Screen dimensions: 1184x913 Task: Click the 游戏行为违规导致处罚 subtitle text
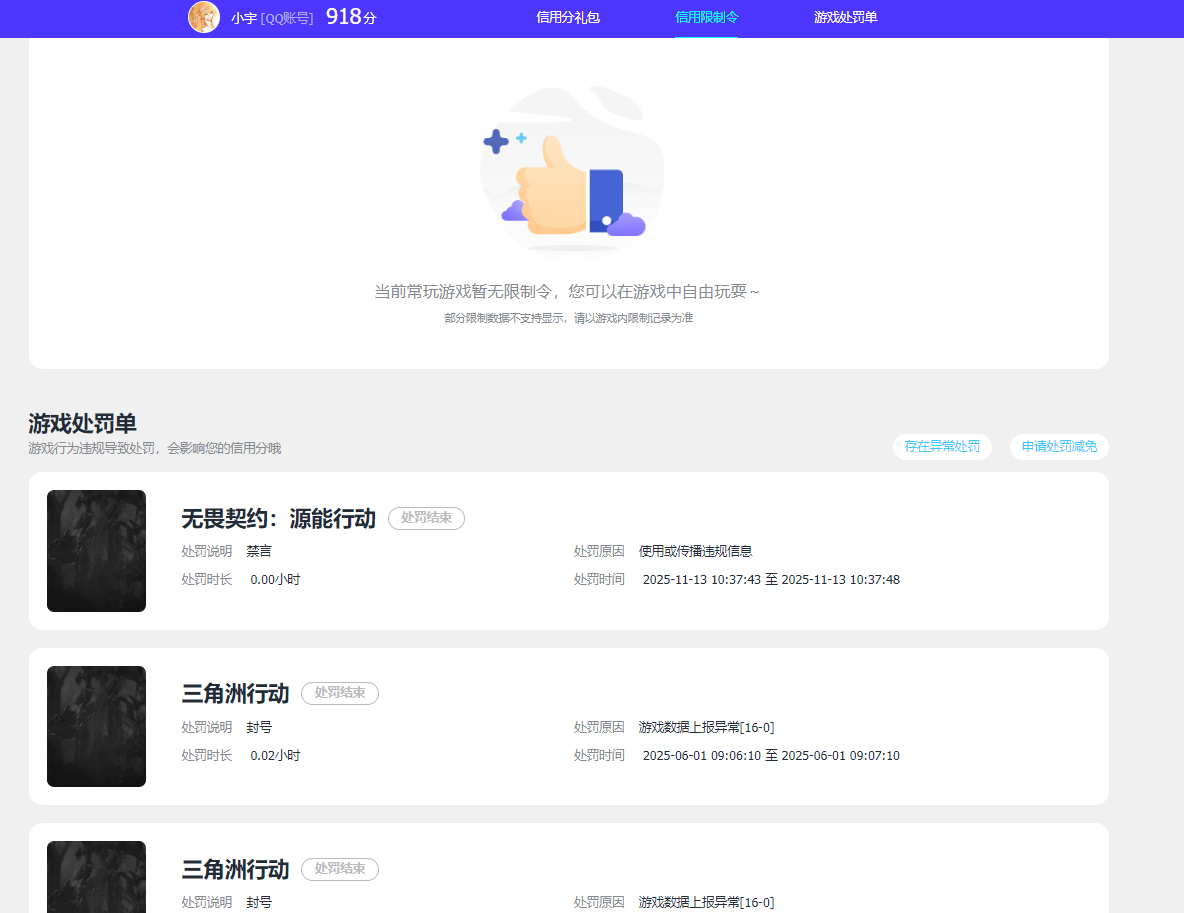tap(155, 449)
